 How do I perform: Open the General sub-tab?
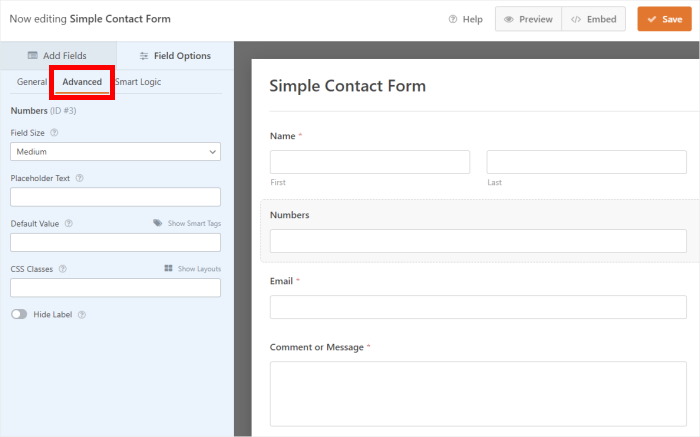click(x=32, y=82)
